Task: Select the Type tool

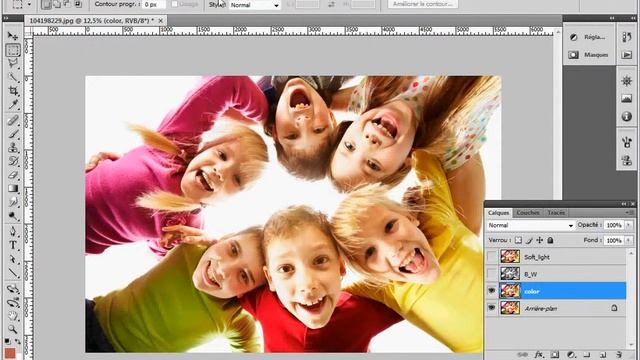Action: [x=13, y=245]
